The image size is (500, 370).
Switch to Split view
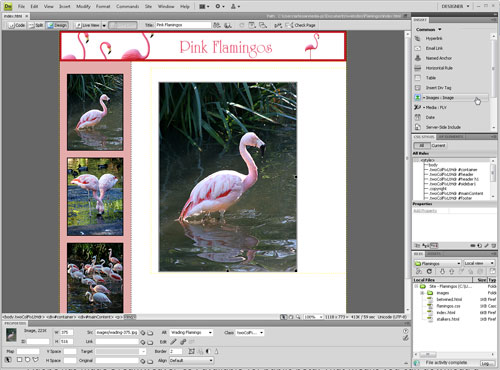36,25
